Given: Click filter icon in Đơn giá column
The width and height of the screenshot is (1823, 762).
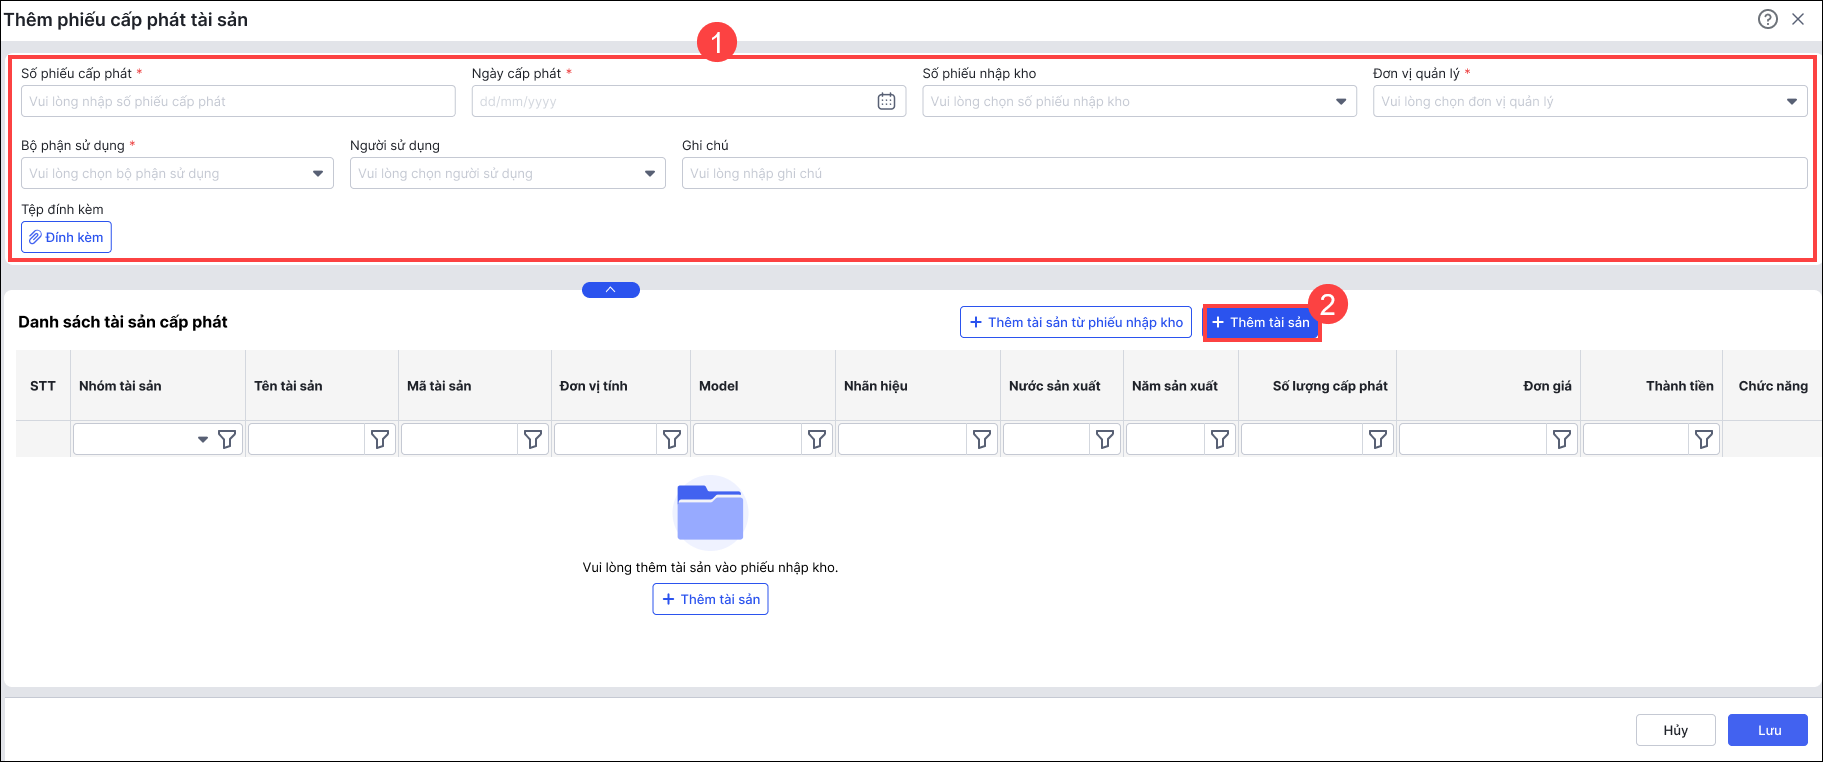Looking at the screenshot, I should (x=1561, y=439).
